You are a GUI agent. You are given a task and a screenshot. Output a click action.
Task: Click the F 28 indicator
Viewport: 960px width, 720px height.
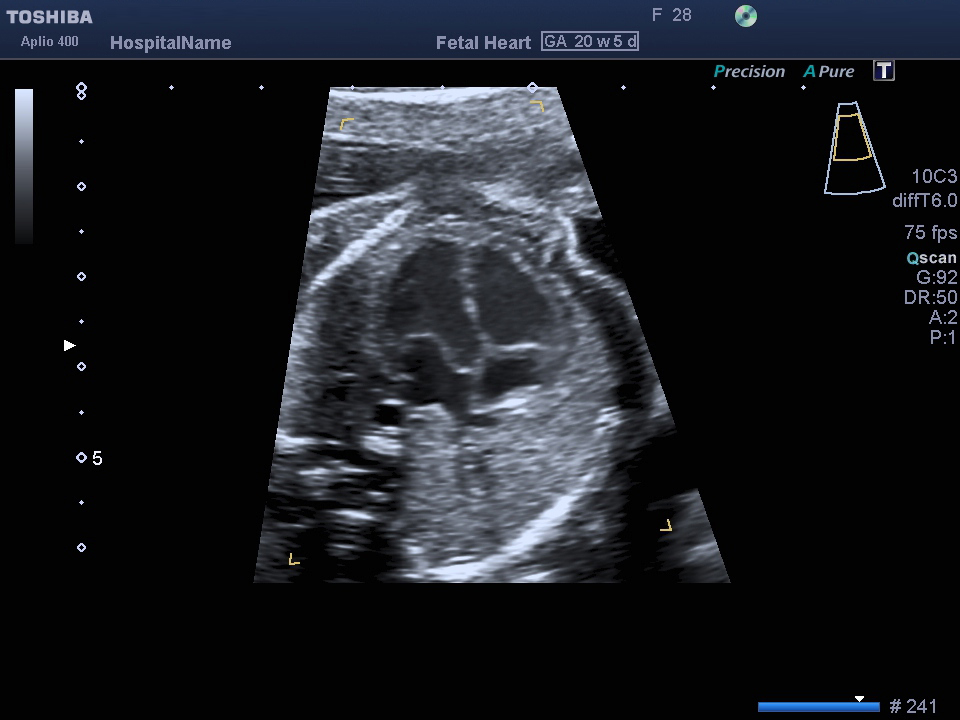(672, 15)
